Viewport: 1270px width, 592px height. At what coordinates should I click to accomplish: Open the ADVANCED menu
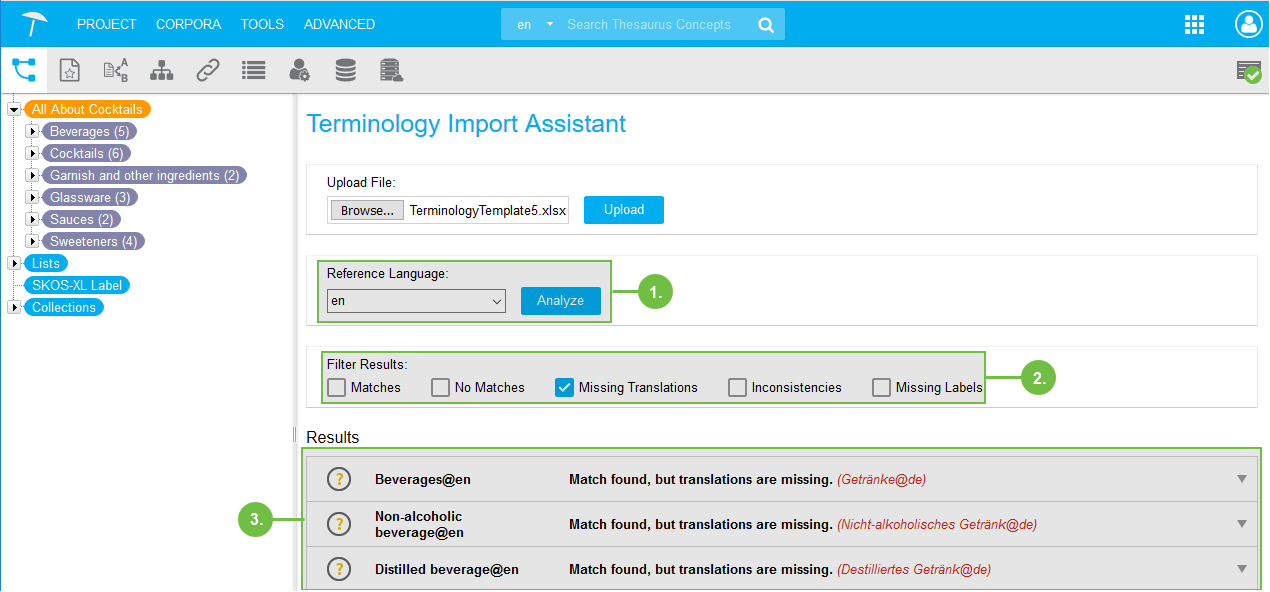(339, 24)
